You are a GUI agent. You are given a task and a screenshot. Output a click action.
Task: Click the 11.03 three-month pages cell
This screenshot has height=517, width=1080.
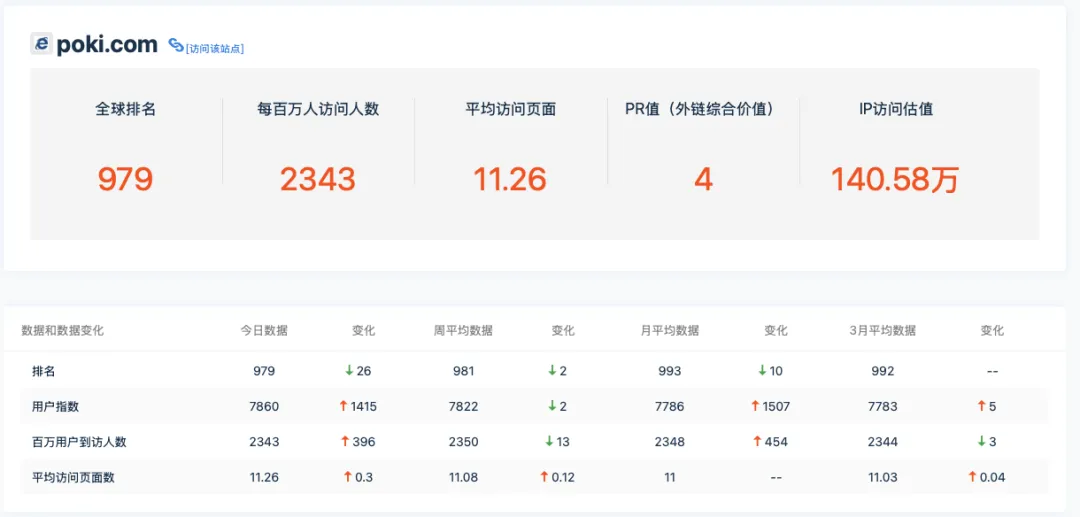[883, 477]
